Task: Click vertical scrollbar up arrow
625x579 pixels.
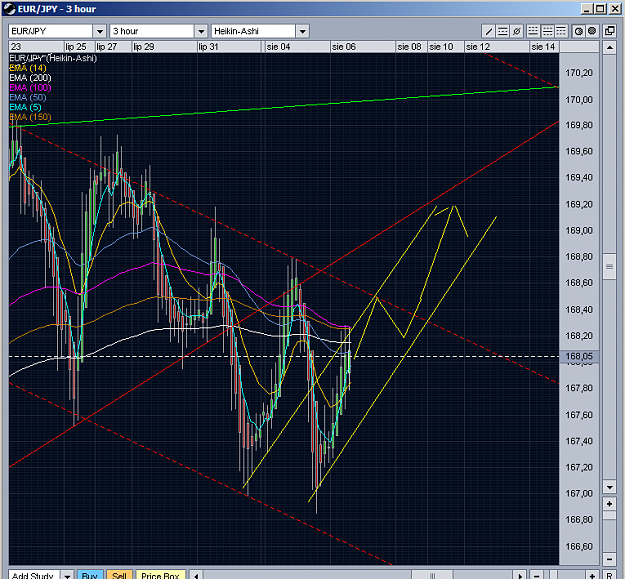Action: click(609, 48)
